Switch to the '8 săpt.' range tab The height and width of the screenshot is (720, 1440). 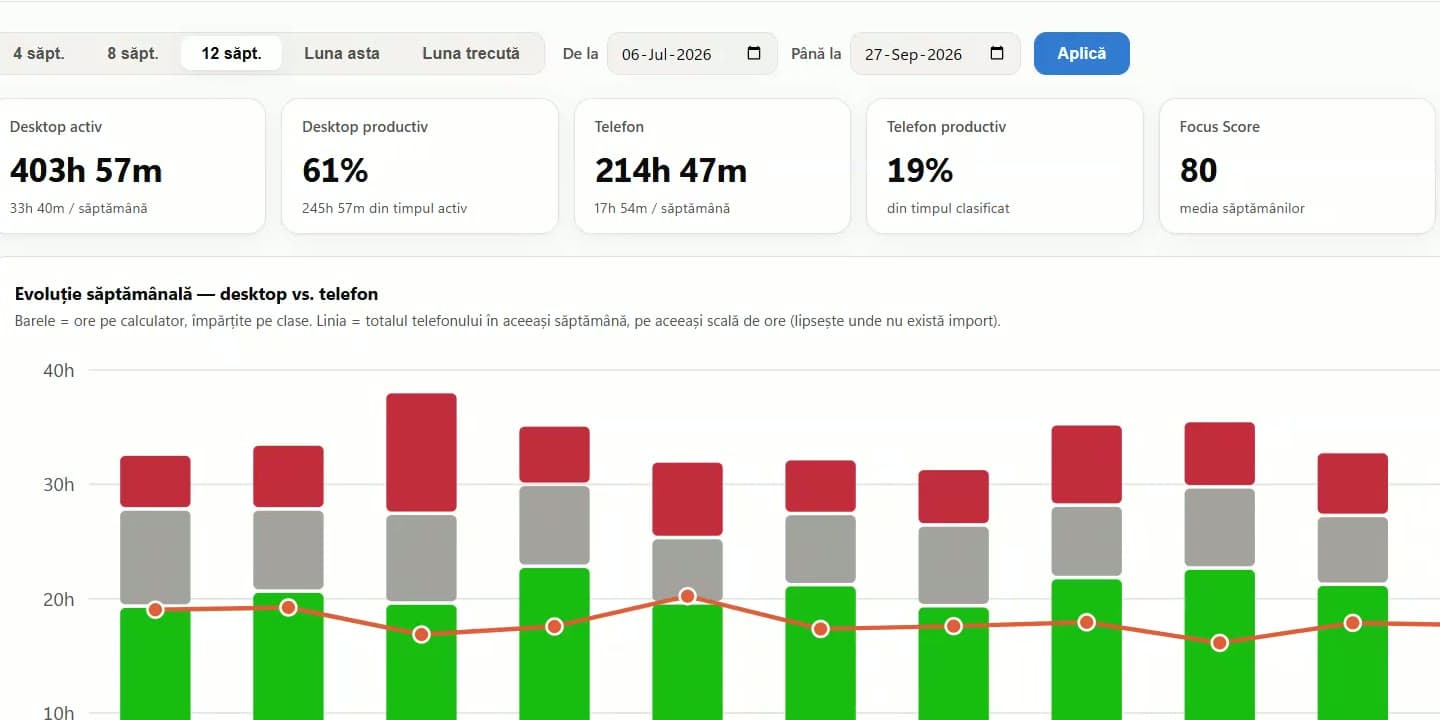[x=133, y=54]
